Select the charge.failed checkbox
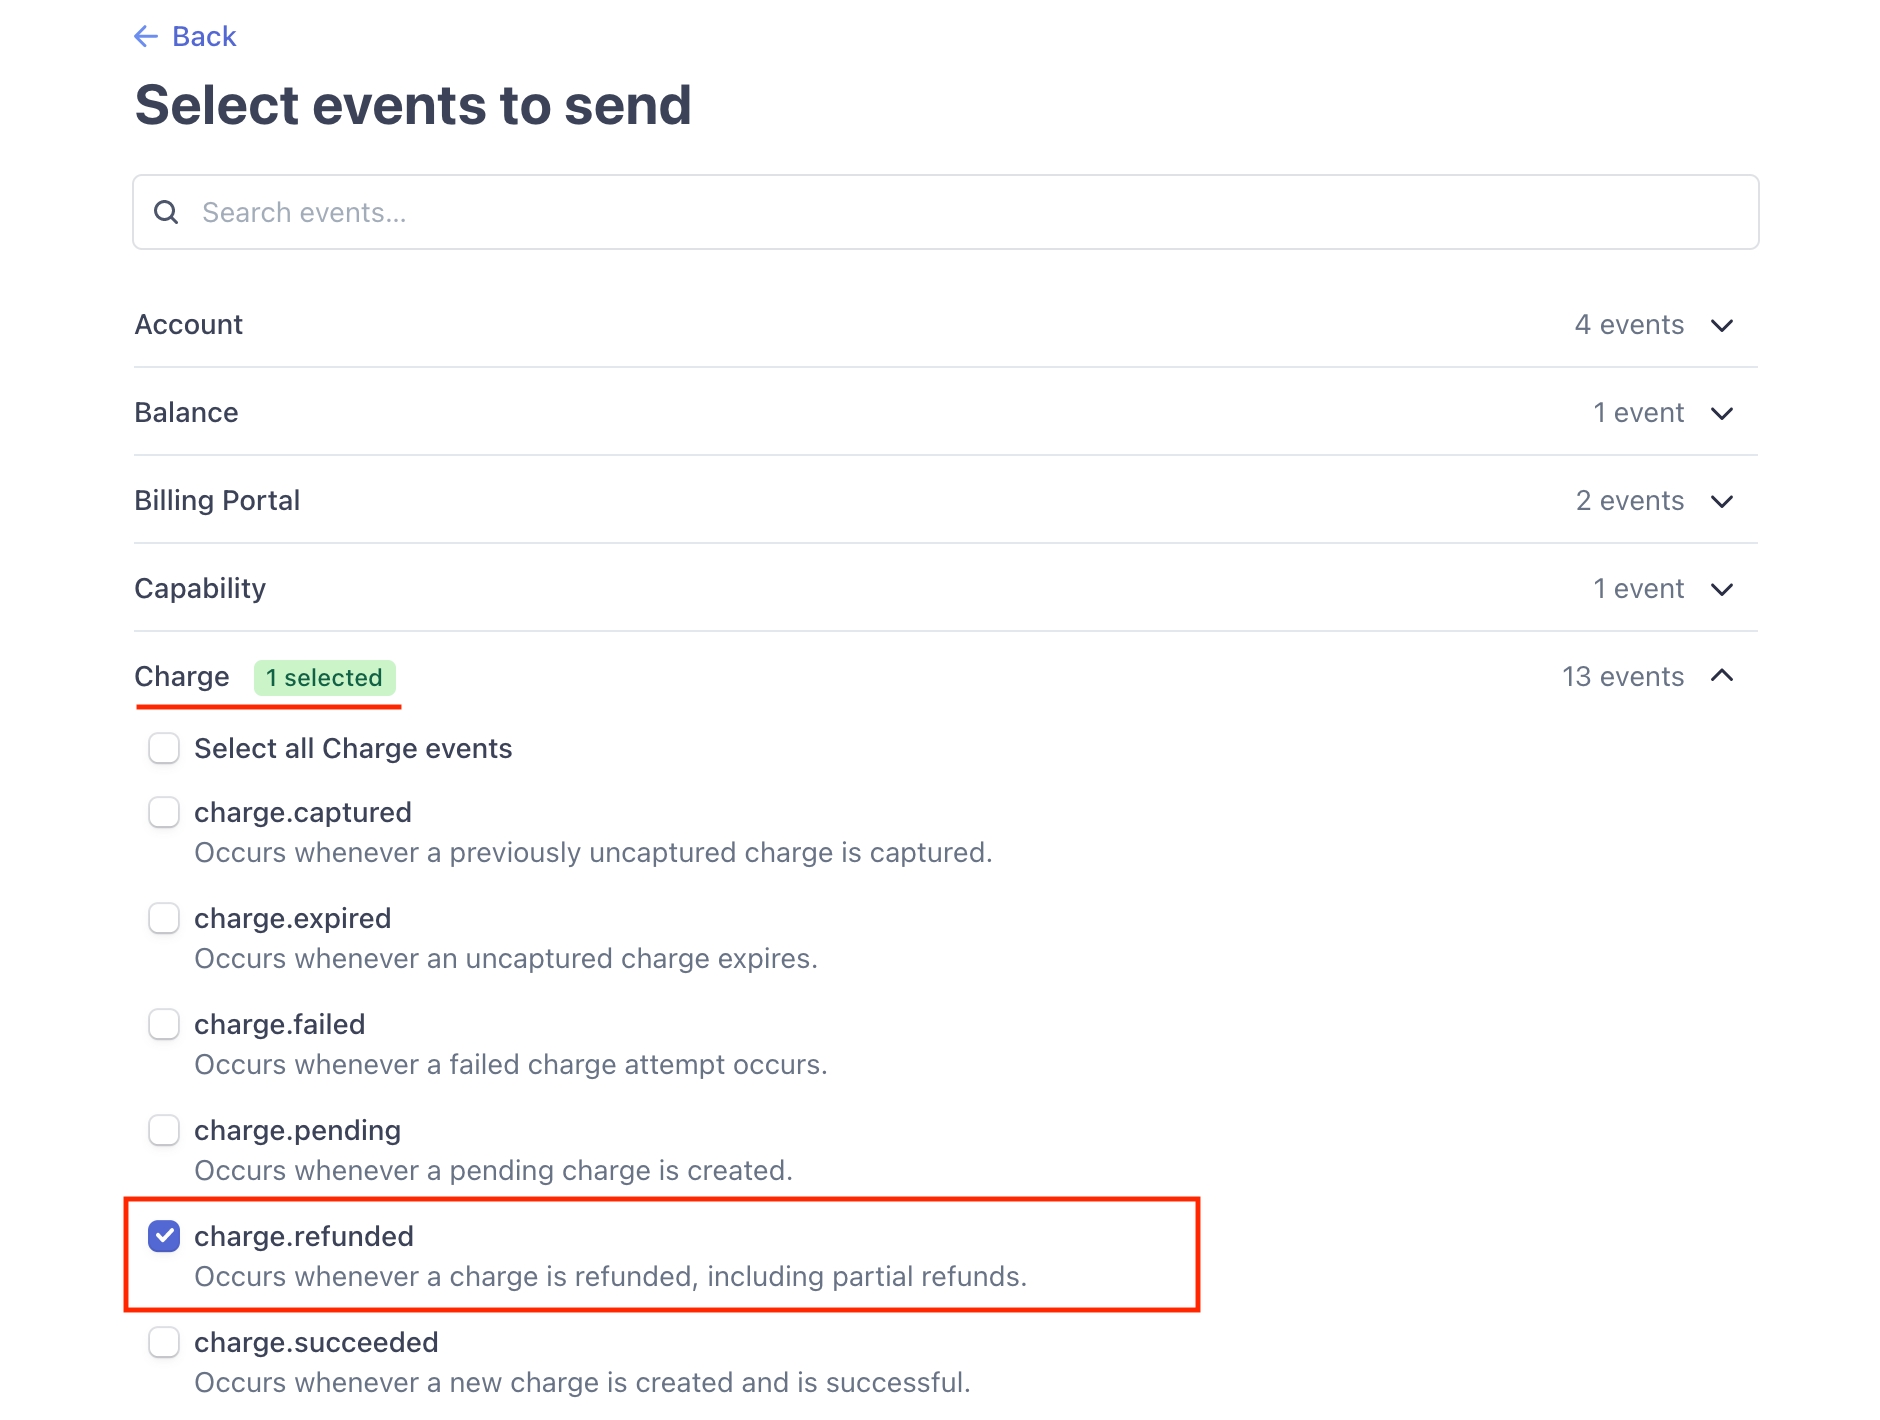 164,1024
